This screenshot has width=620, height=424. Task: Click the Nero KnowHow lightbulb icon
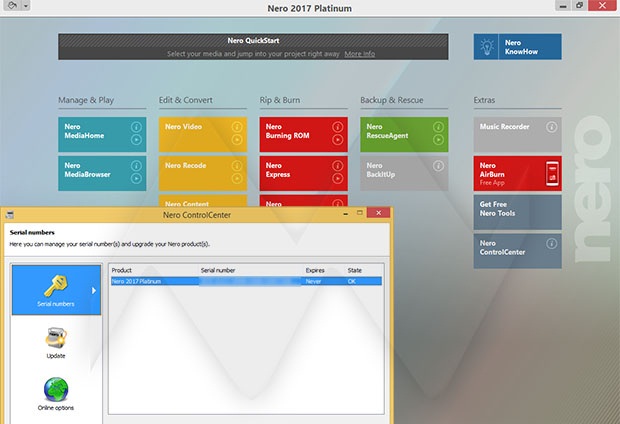tap(487, 47)
